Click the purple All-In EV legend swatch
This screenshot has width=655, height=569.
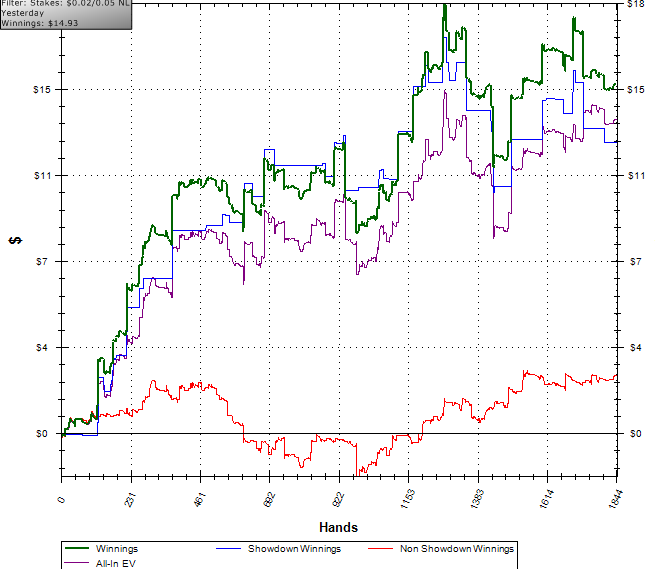point(76,563)
